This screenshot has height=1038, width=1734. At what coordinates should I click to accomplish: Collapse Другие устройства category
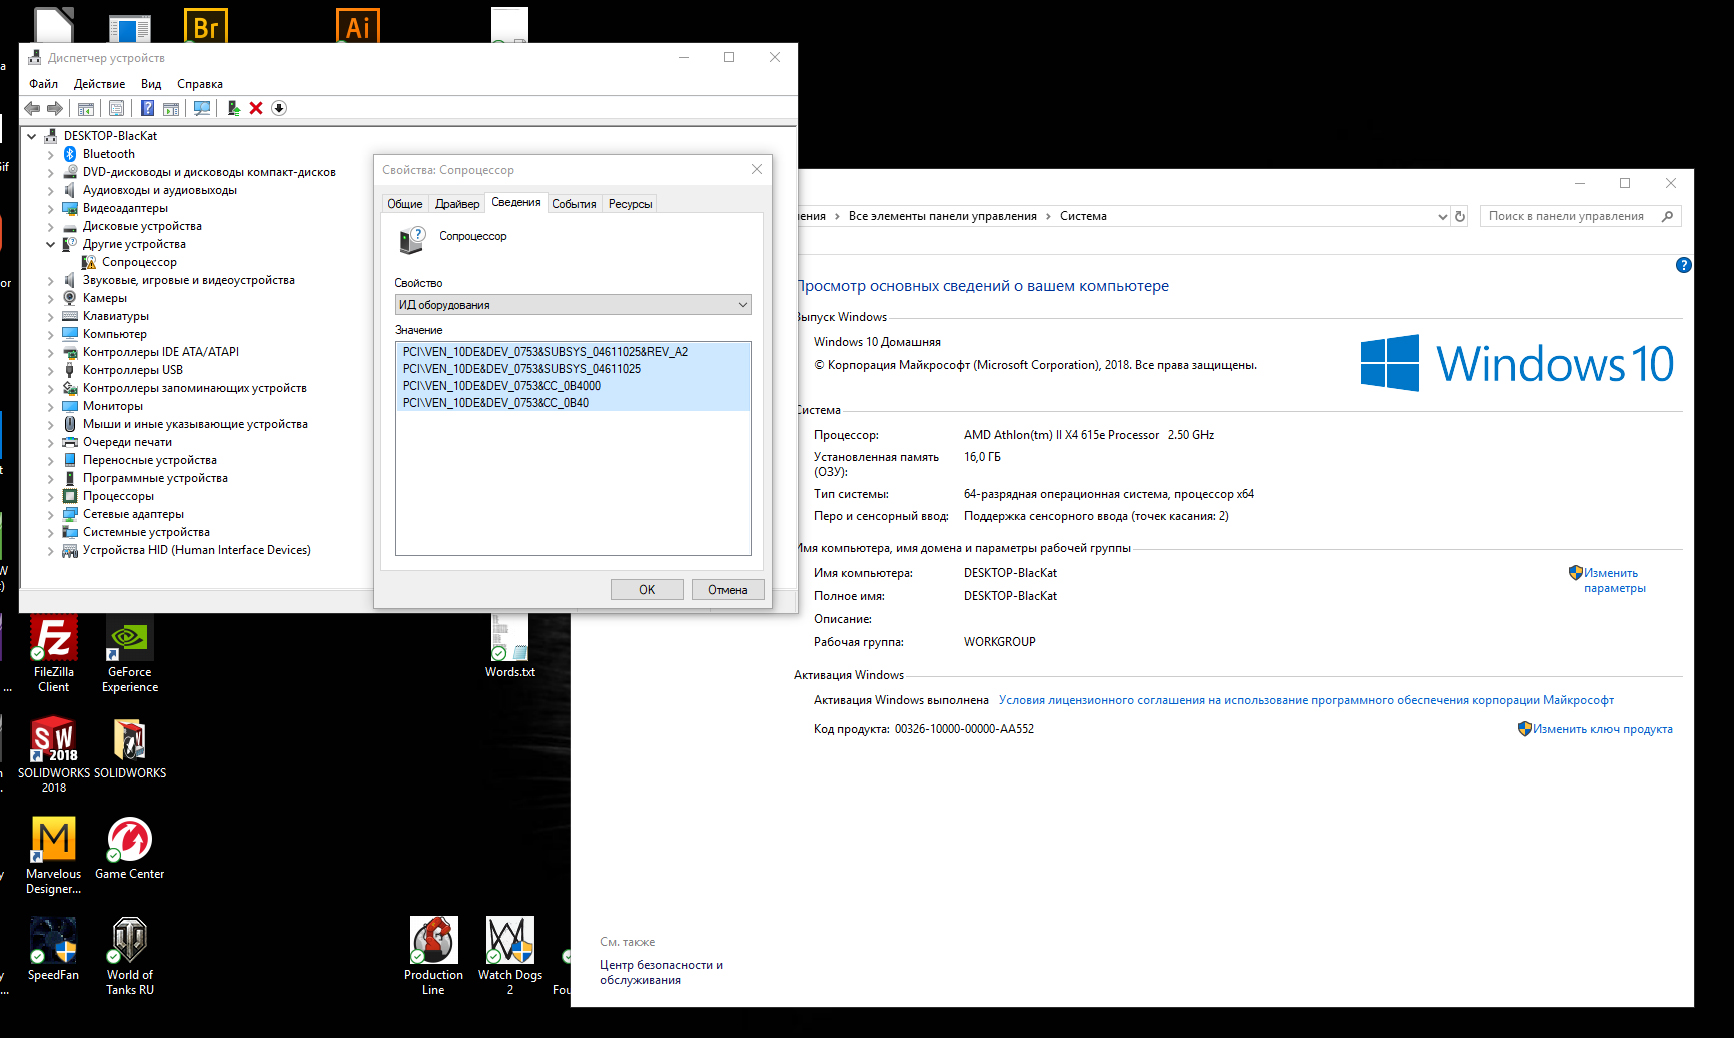tap(51, 244)
